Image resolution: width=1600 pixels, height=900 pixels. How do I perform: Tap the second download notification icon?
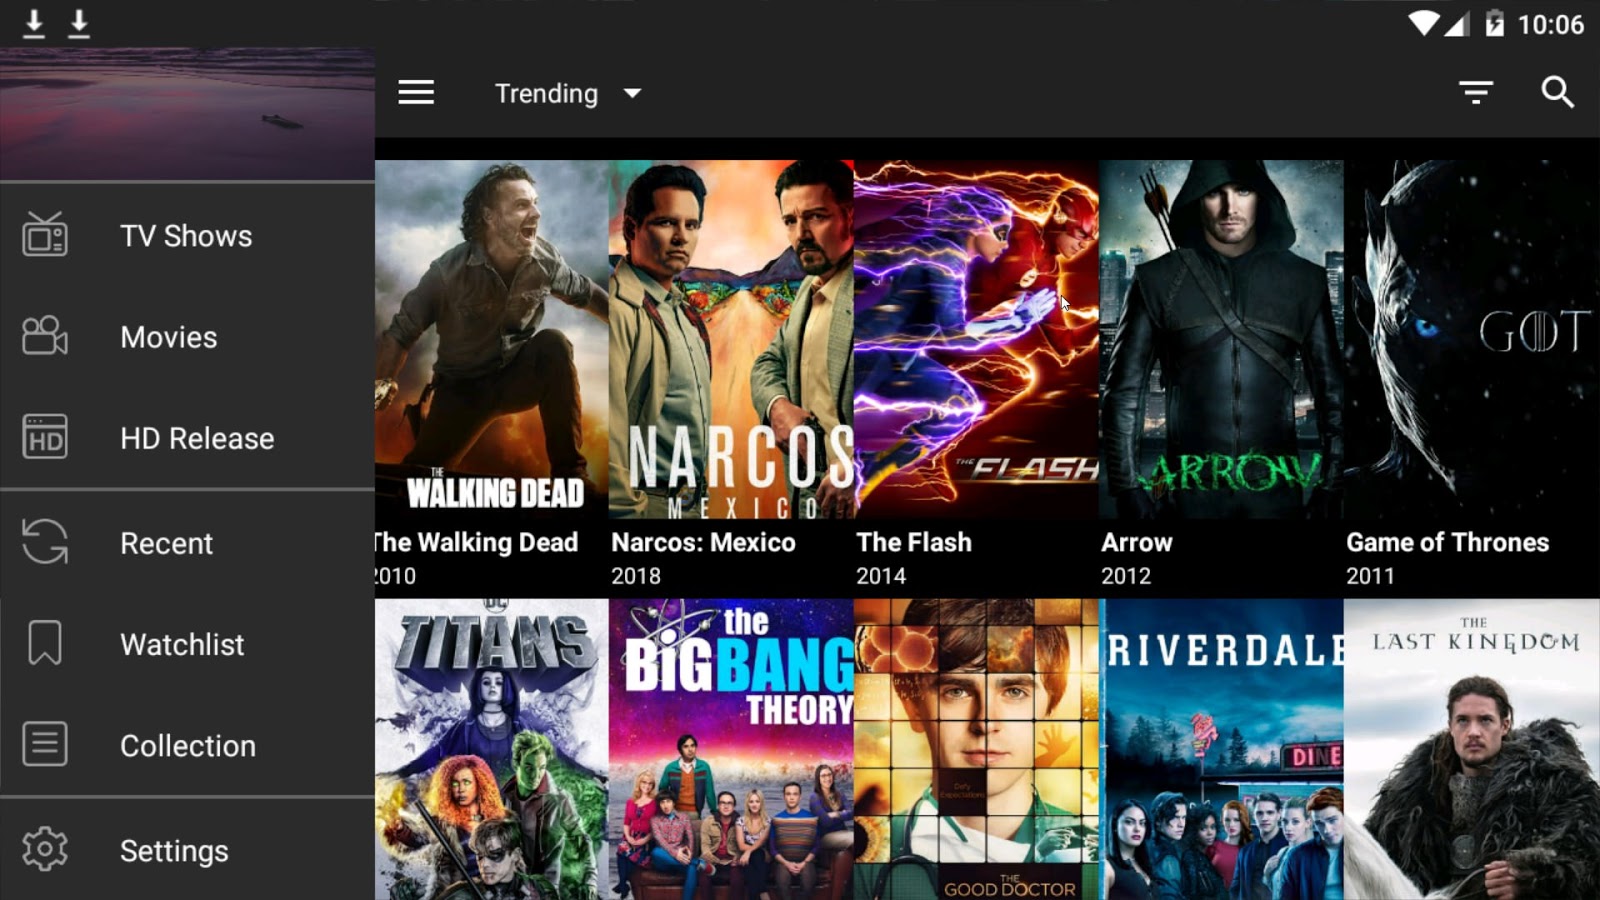[x=79, y=24]
